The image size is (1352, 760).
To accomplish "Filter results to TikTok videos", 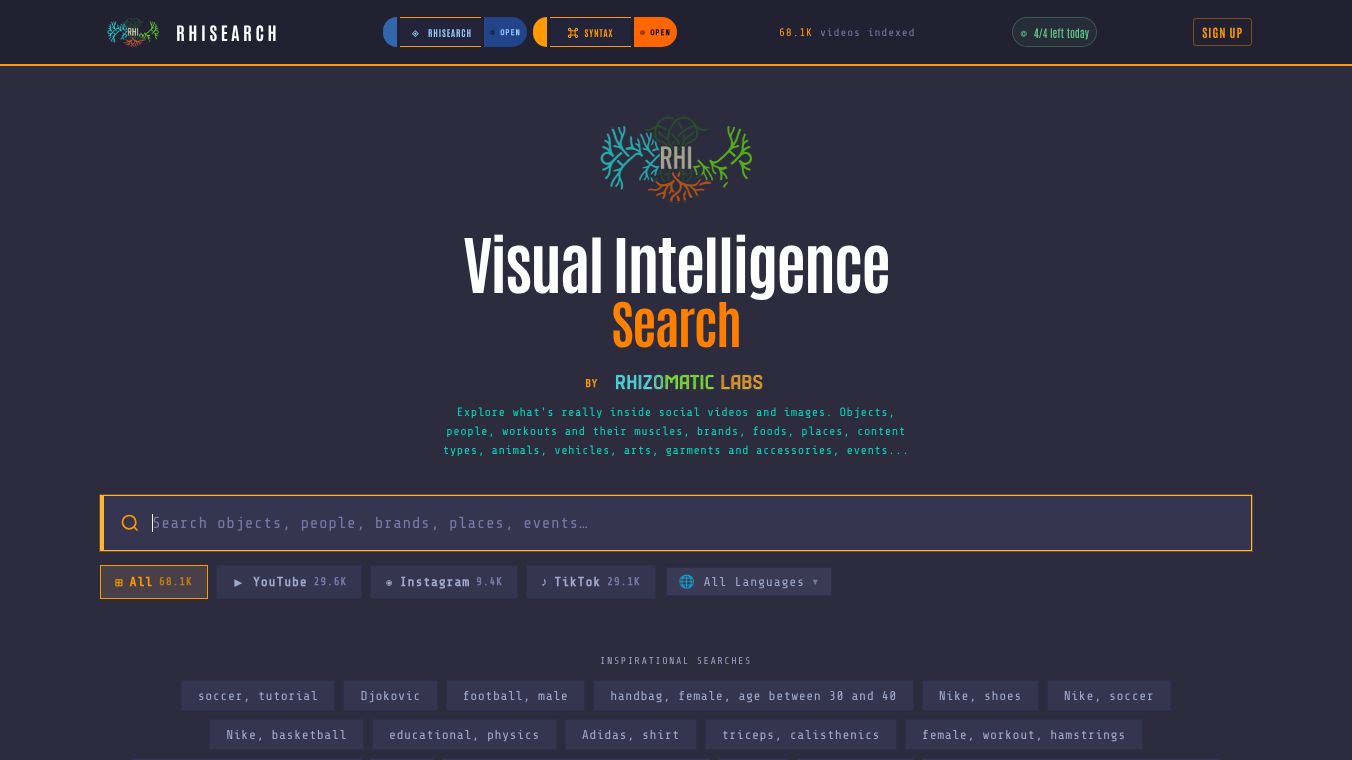I will click(x=591, y=582).
